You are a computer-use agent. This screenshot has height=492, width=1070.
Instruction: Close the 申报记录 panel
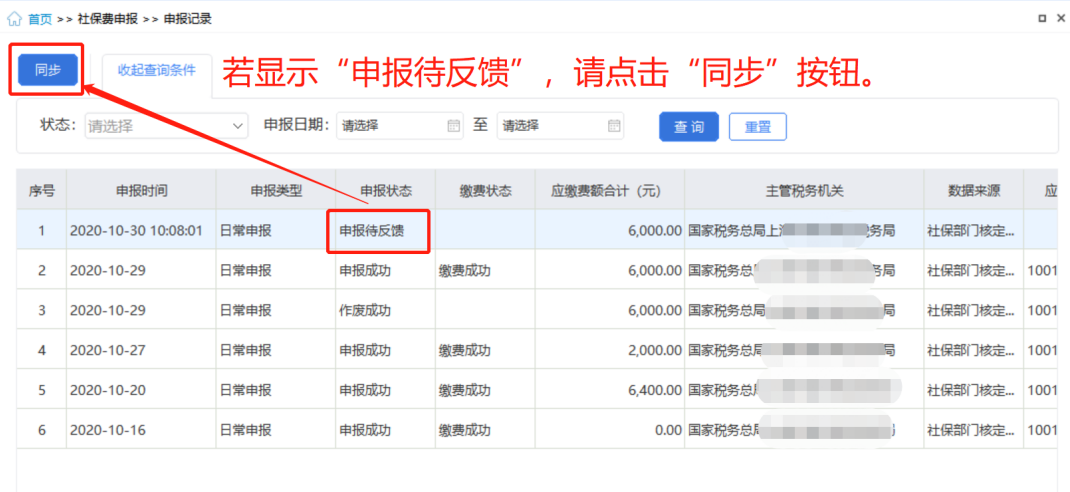(x=1060, y=18)
